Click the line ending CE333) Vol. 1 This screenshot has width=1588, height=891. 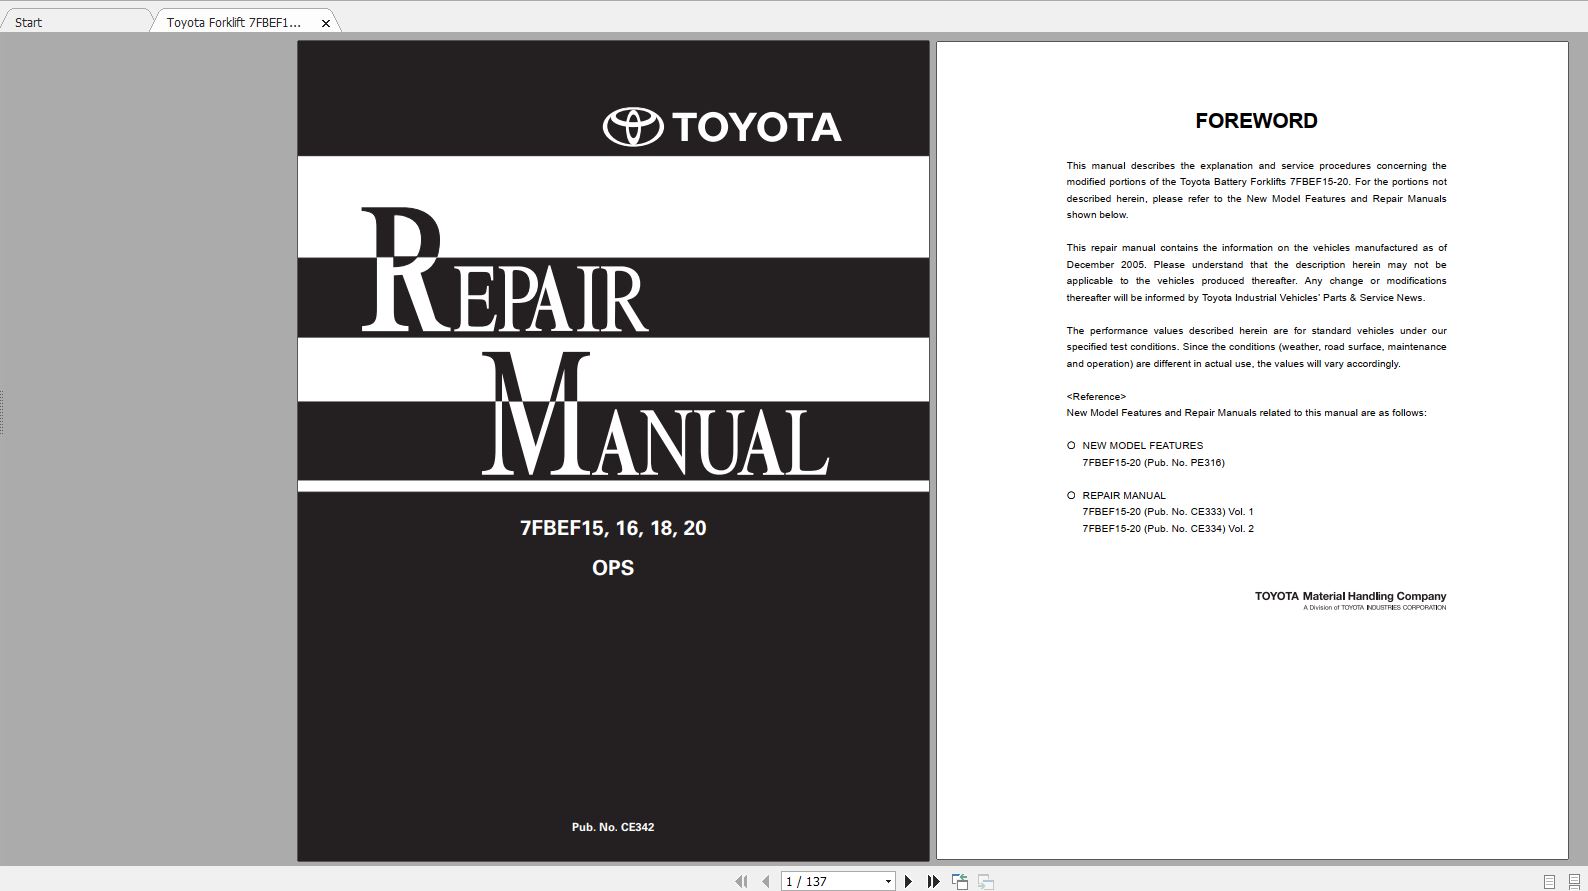(x=1168, y=512)
